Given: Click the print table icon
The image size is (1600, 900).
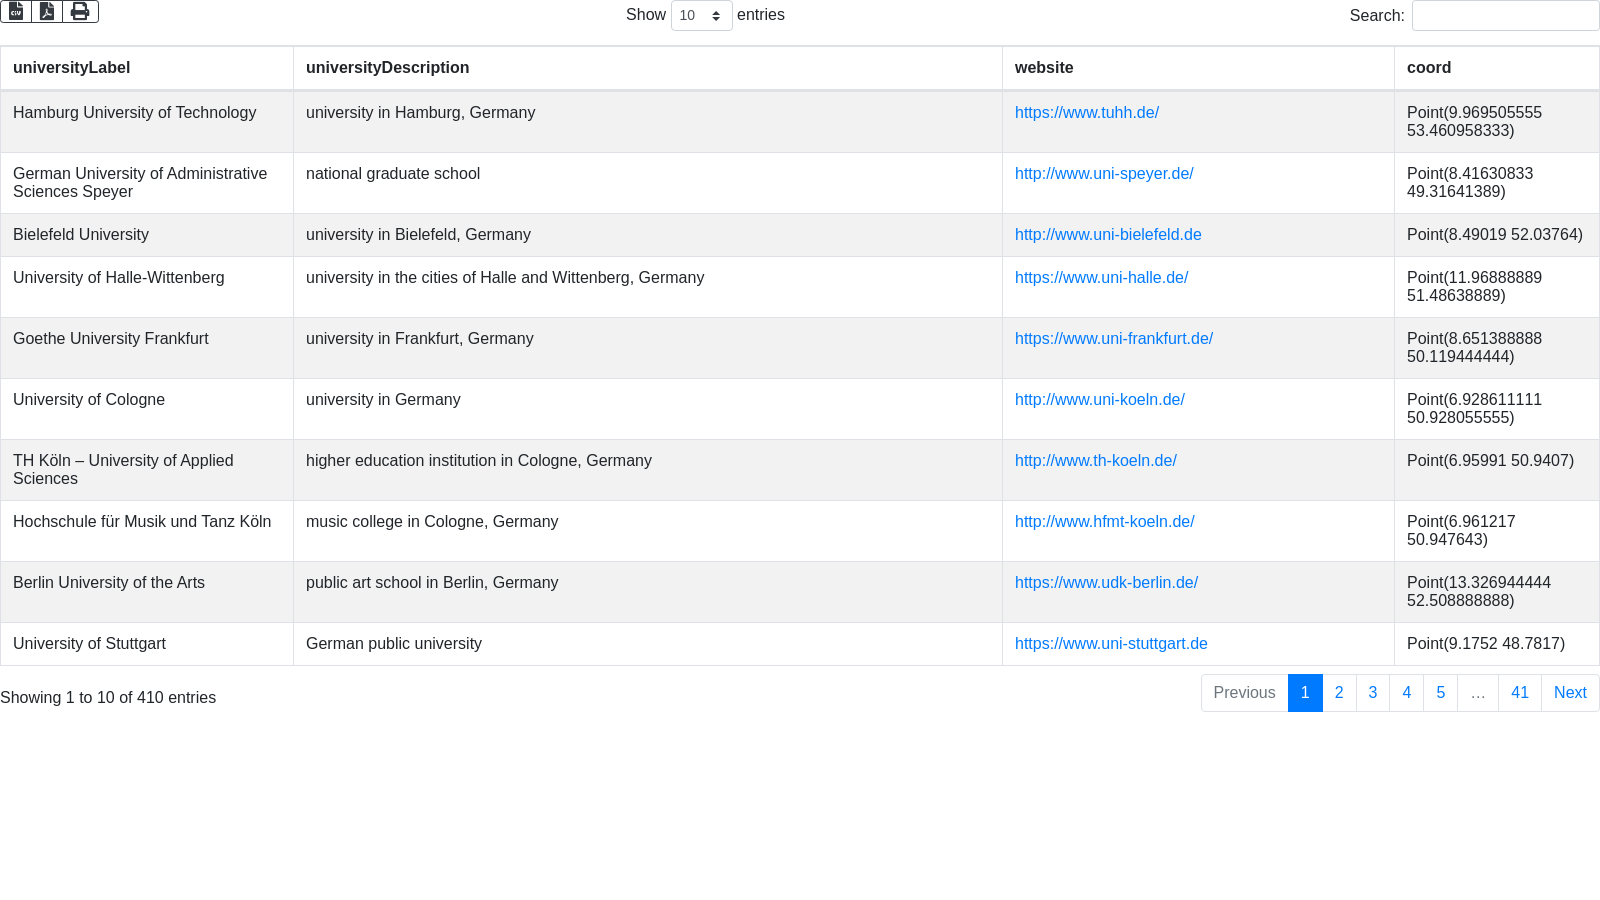Looking at the screenshot, I should pyautogui.click(x=80, y=11).
